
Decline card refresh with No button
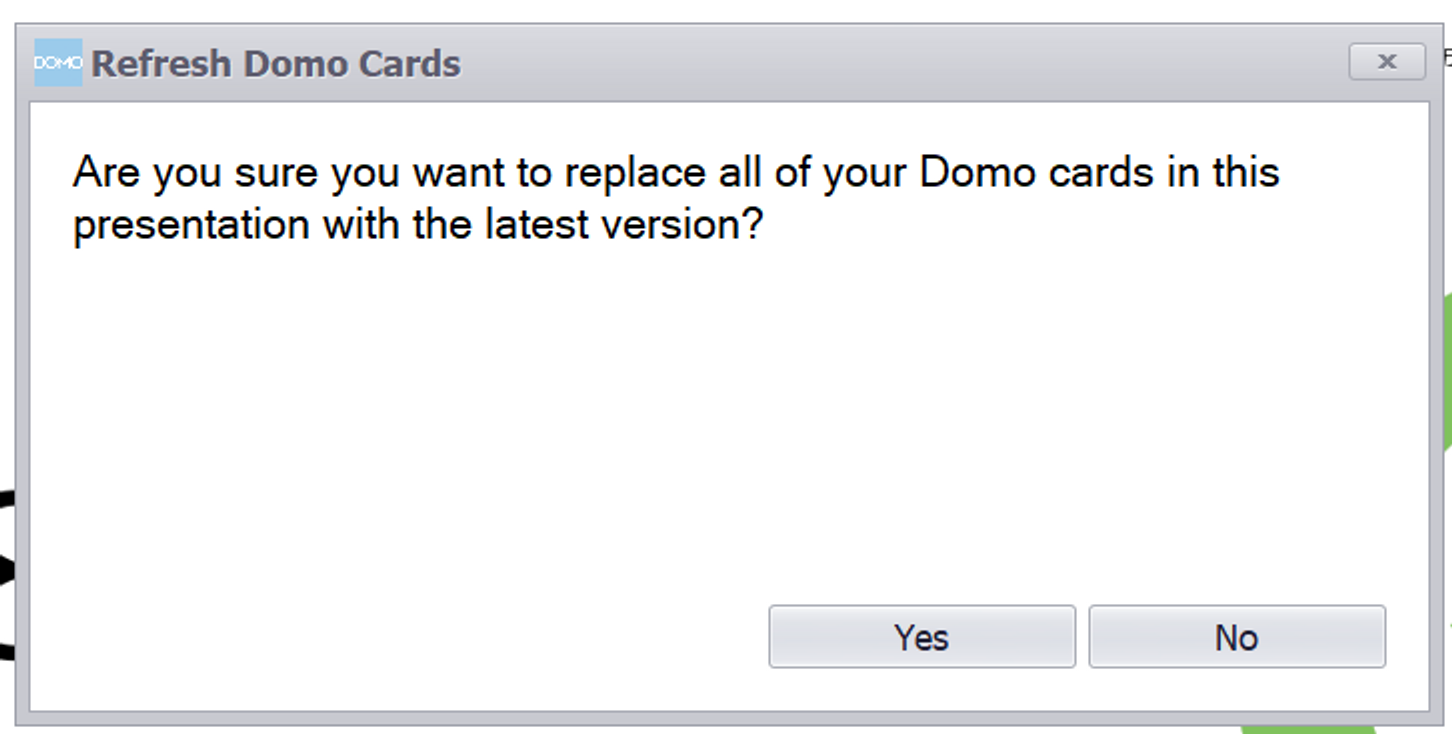point(1237,636)
